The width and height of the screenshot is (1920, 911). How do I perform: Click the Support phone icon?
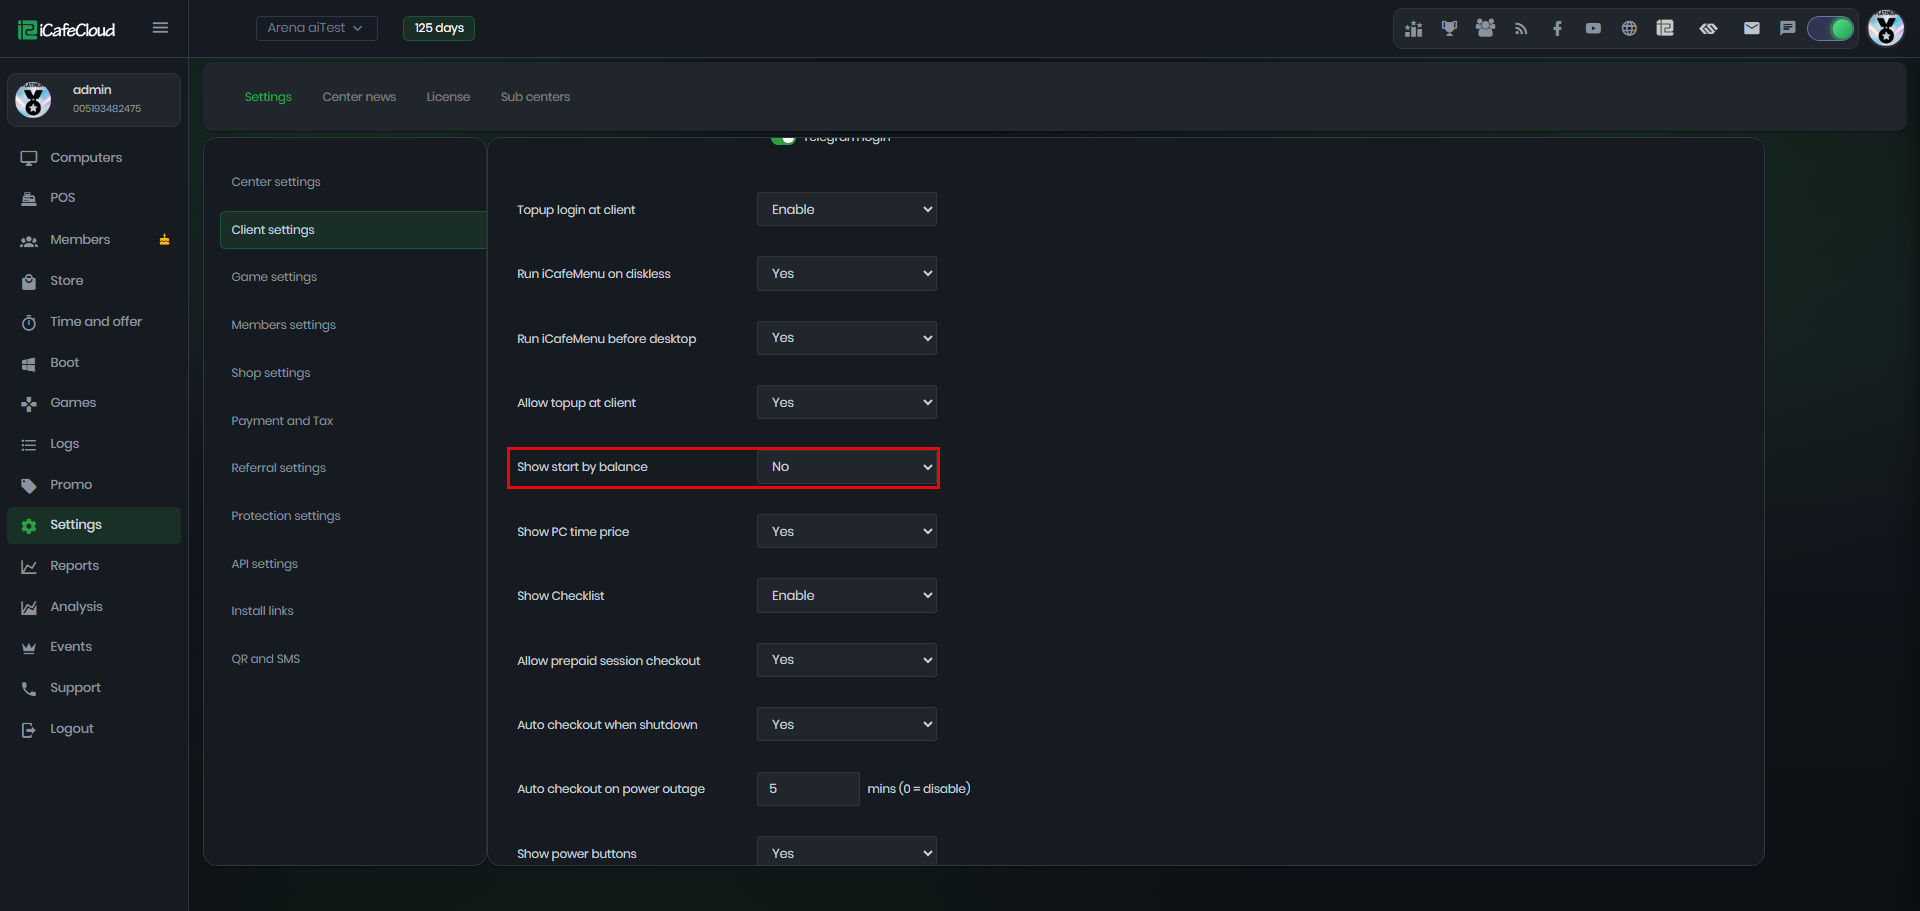(x=29, y=689)
